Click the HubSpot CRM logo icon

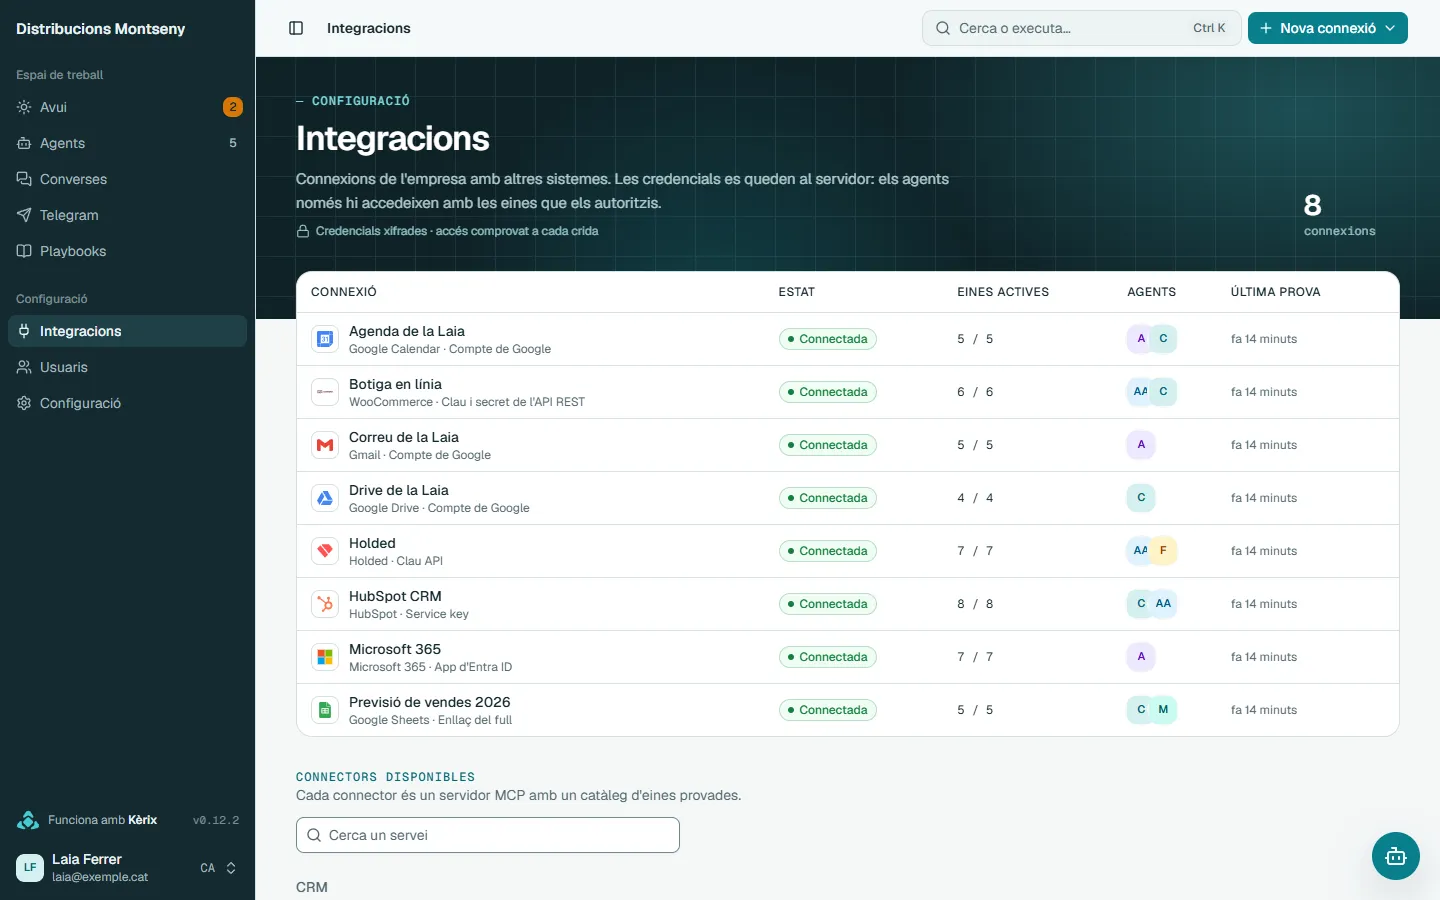click(x=325, y=604)
